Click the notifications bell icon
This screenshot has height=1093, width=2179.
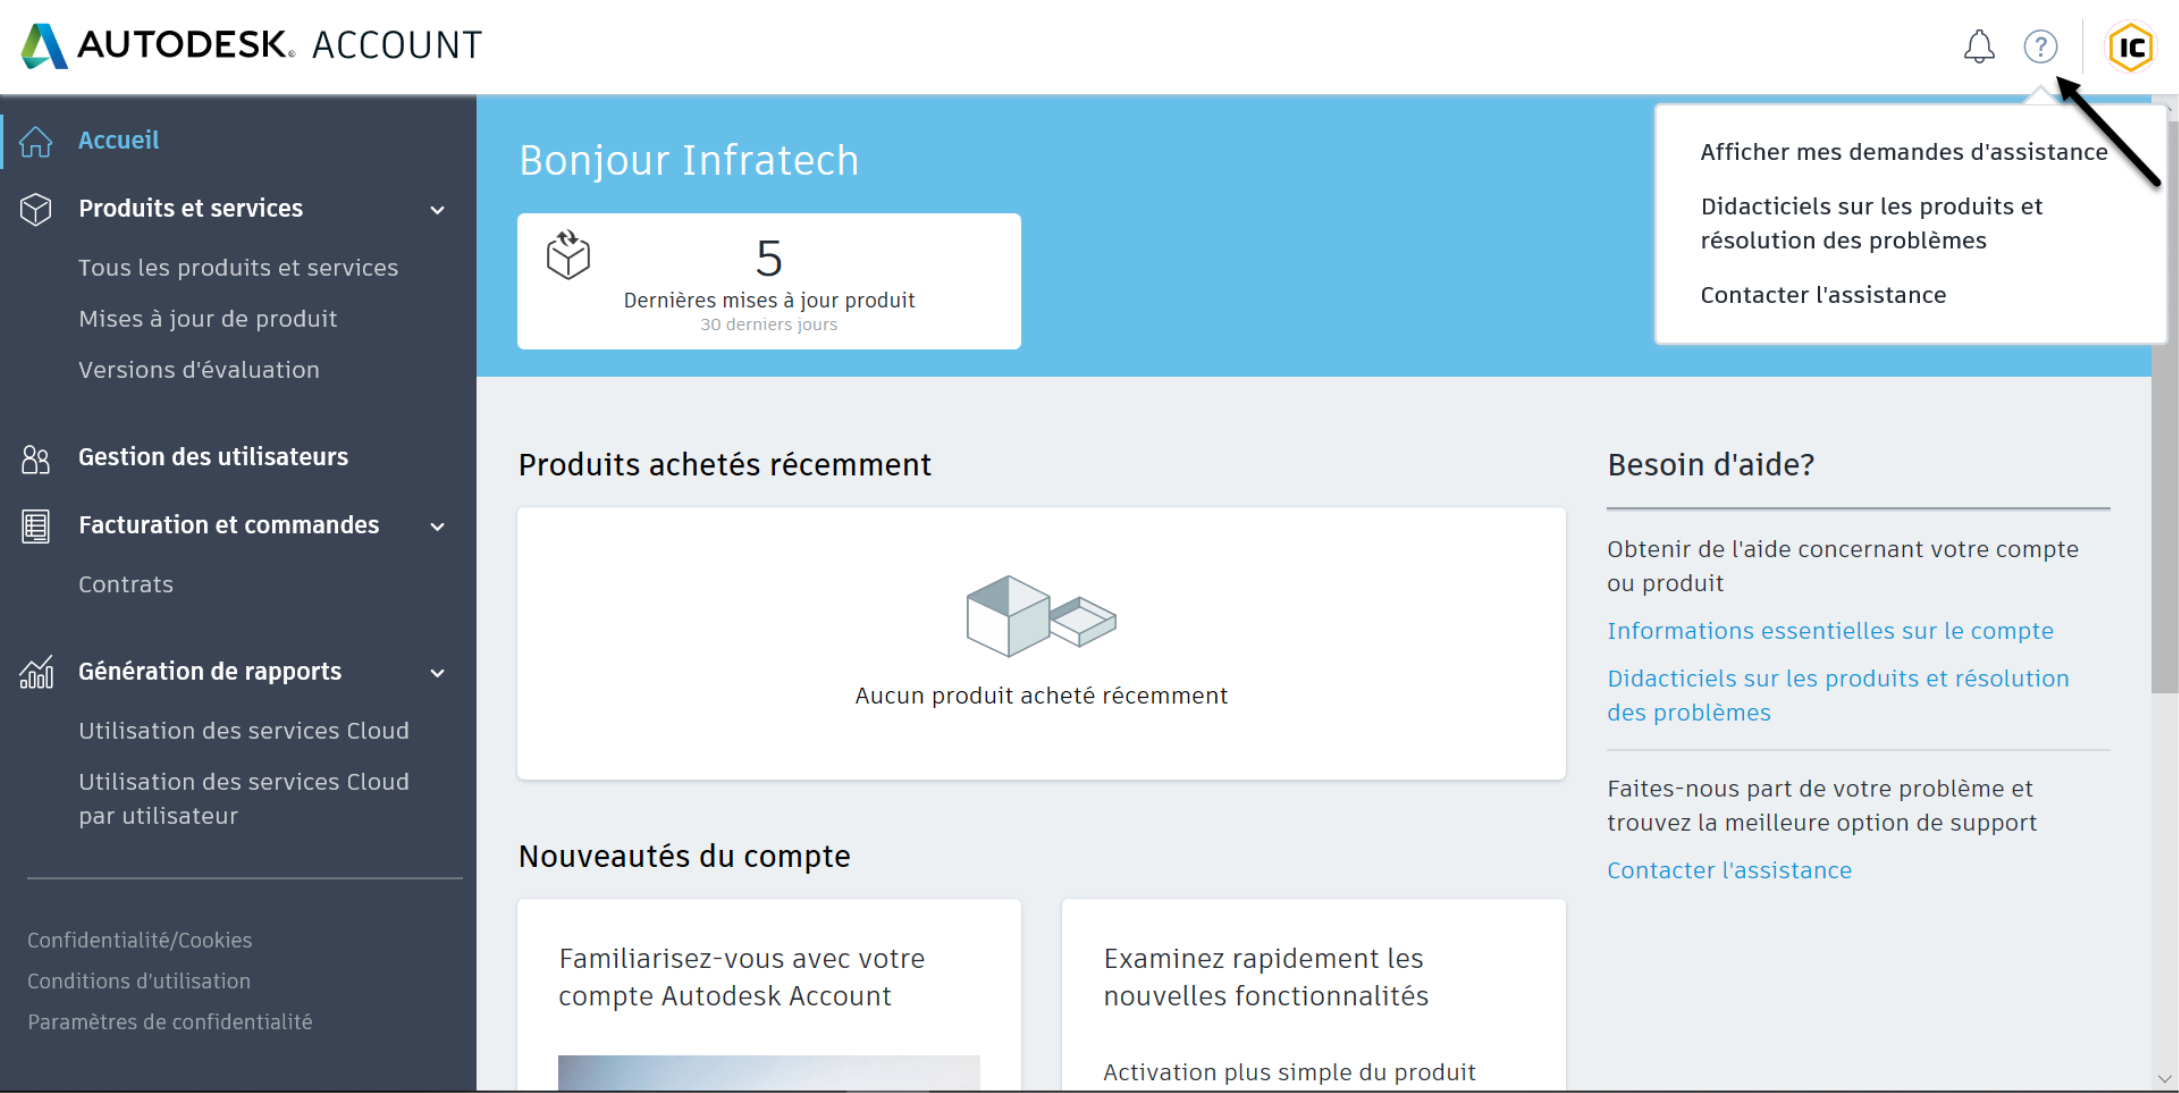1978,46
